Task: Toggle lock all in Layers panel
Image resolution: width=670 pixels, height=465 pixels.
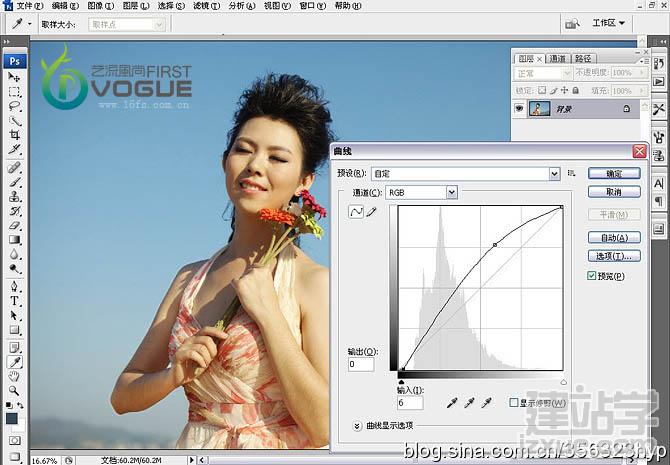Action: point(576,90)
